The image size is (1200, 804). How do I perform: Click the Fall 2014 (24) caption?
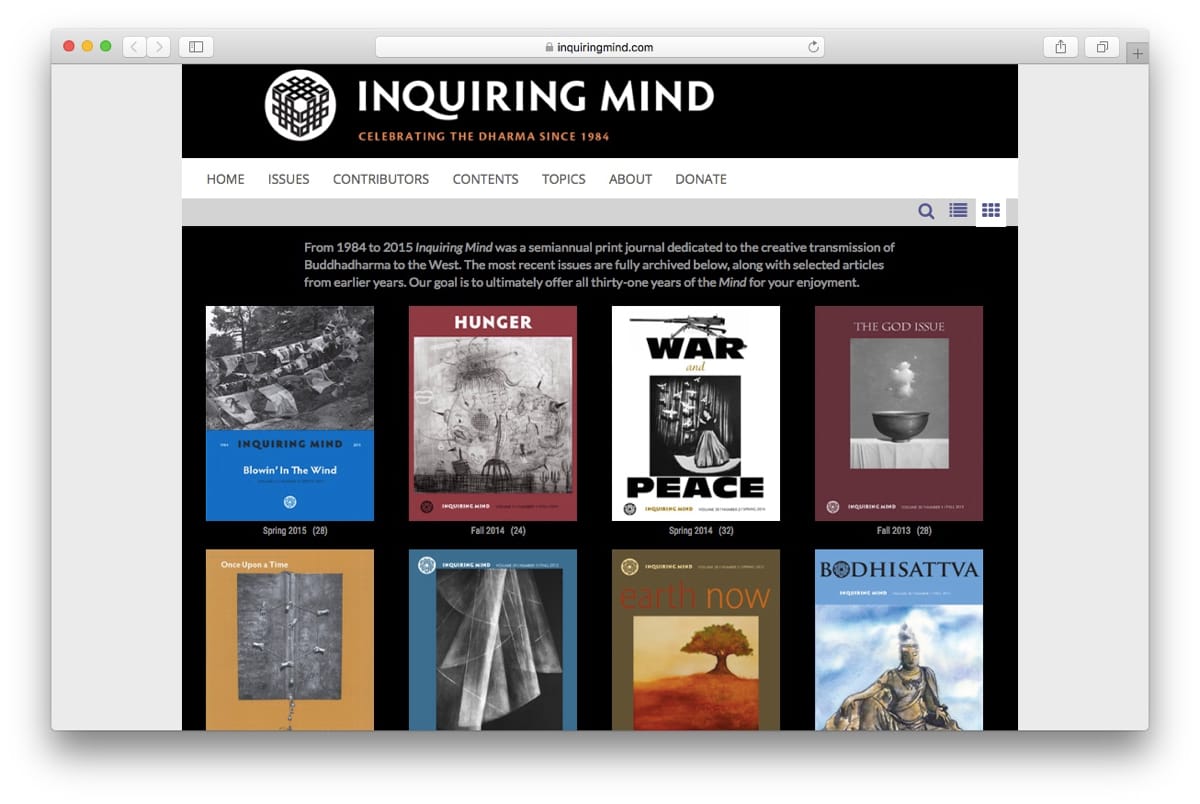point(498,531)
